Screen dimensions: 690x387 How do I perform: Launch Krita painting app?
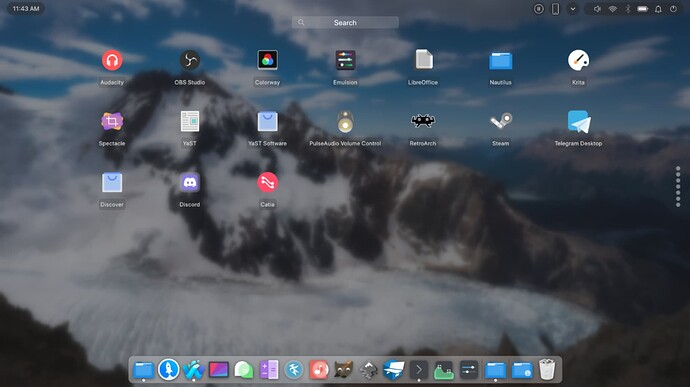point(578,60)
